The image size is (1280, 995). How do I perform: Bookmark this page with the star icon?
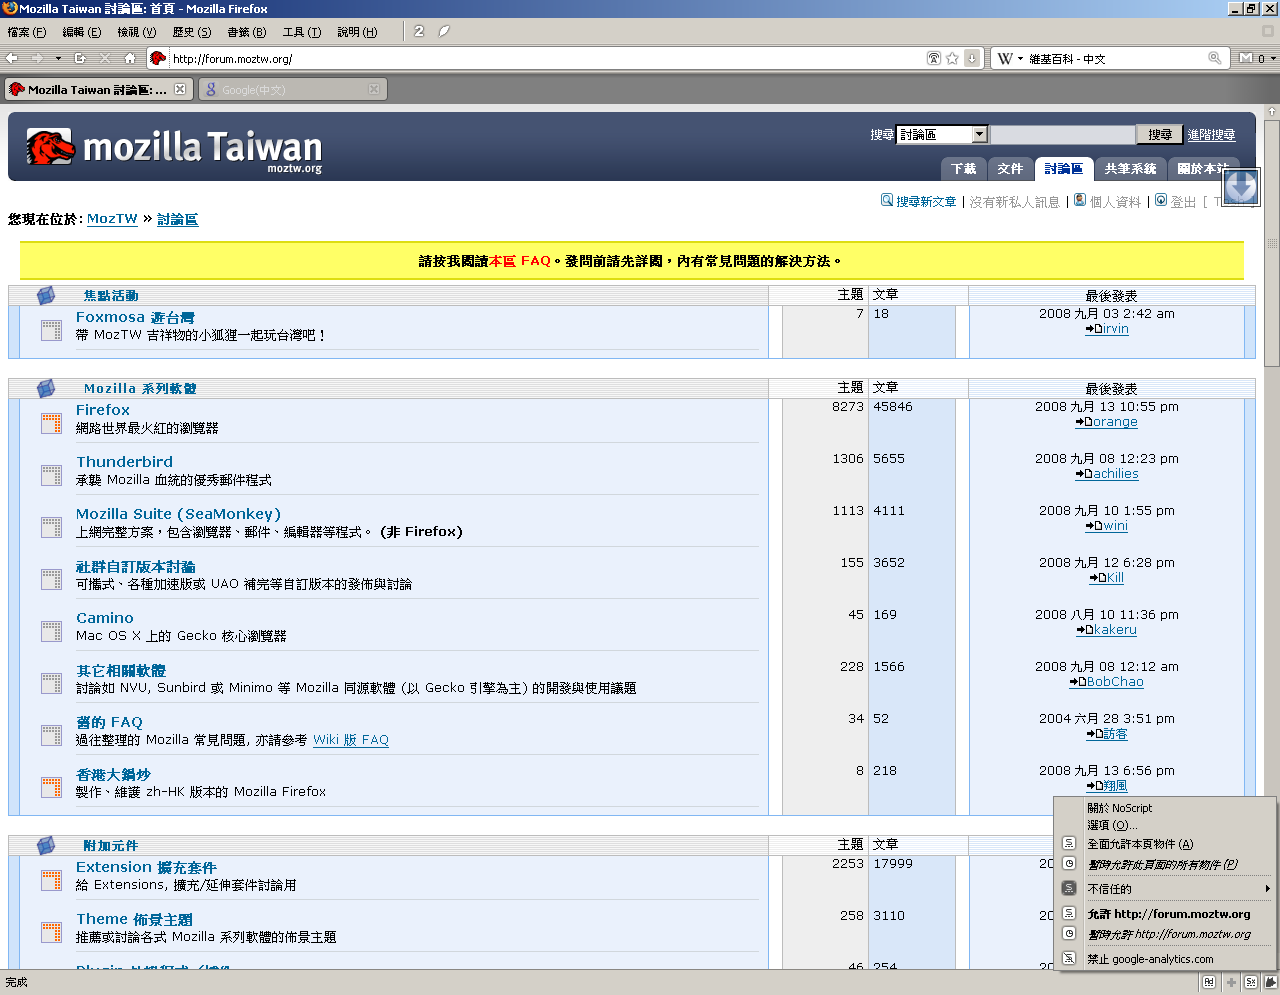pos(952,58)
